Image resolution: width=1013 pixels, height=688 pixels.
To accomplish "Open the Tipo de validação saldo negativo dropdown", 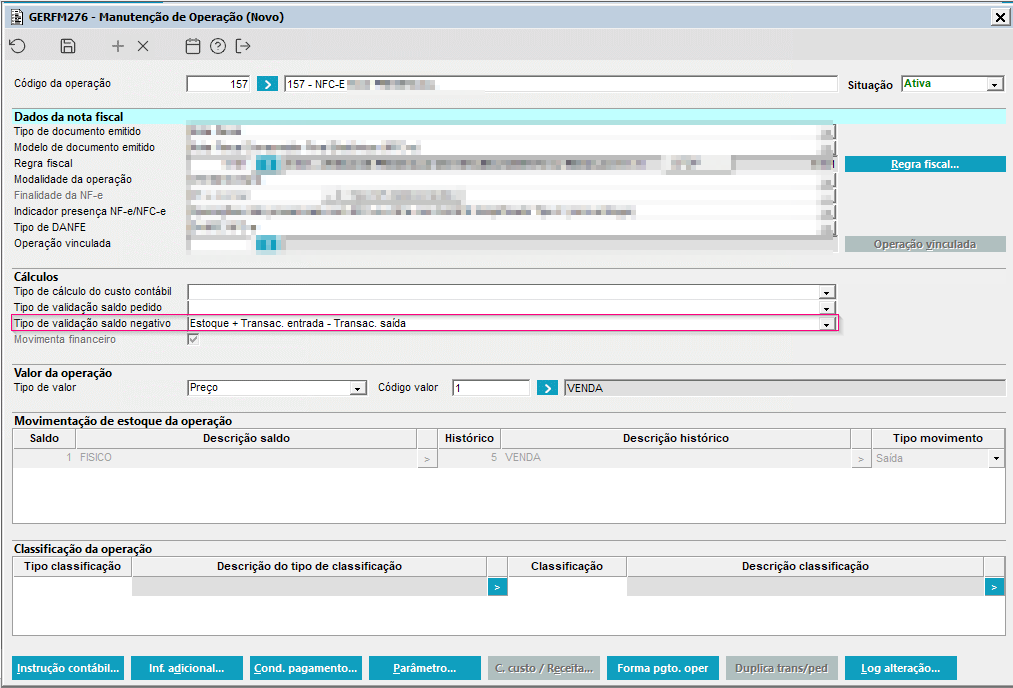I will click(x=826, y=324).
